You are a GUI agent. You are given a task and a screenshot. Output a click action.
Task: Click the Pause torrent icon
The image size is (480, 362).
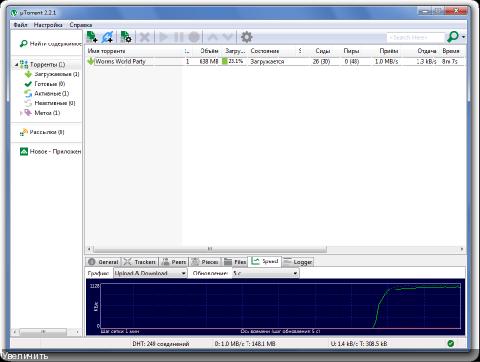click(x=179, y=37)
